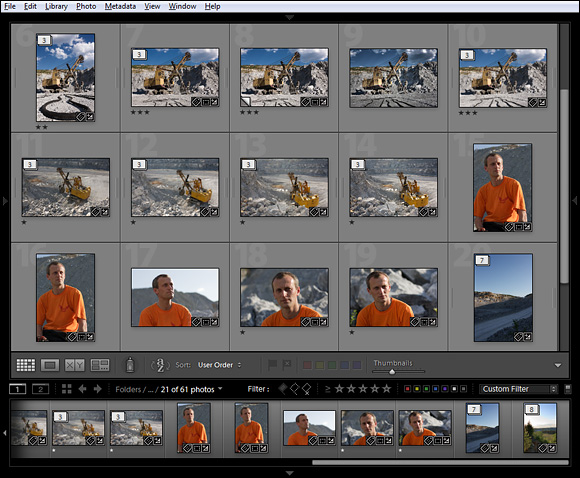The width and height of the screenshot is (580, 478).
Task: Toggle the red color label filter
Action: (x=408, y=389)
